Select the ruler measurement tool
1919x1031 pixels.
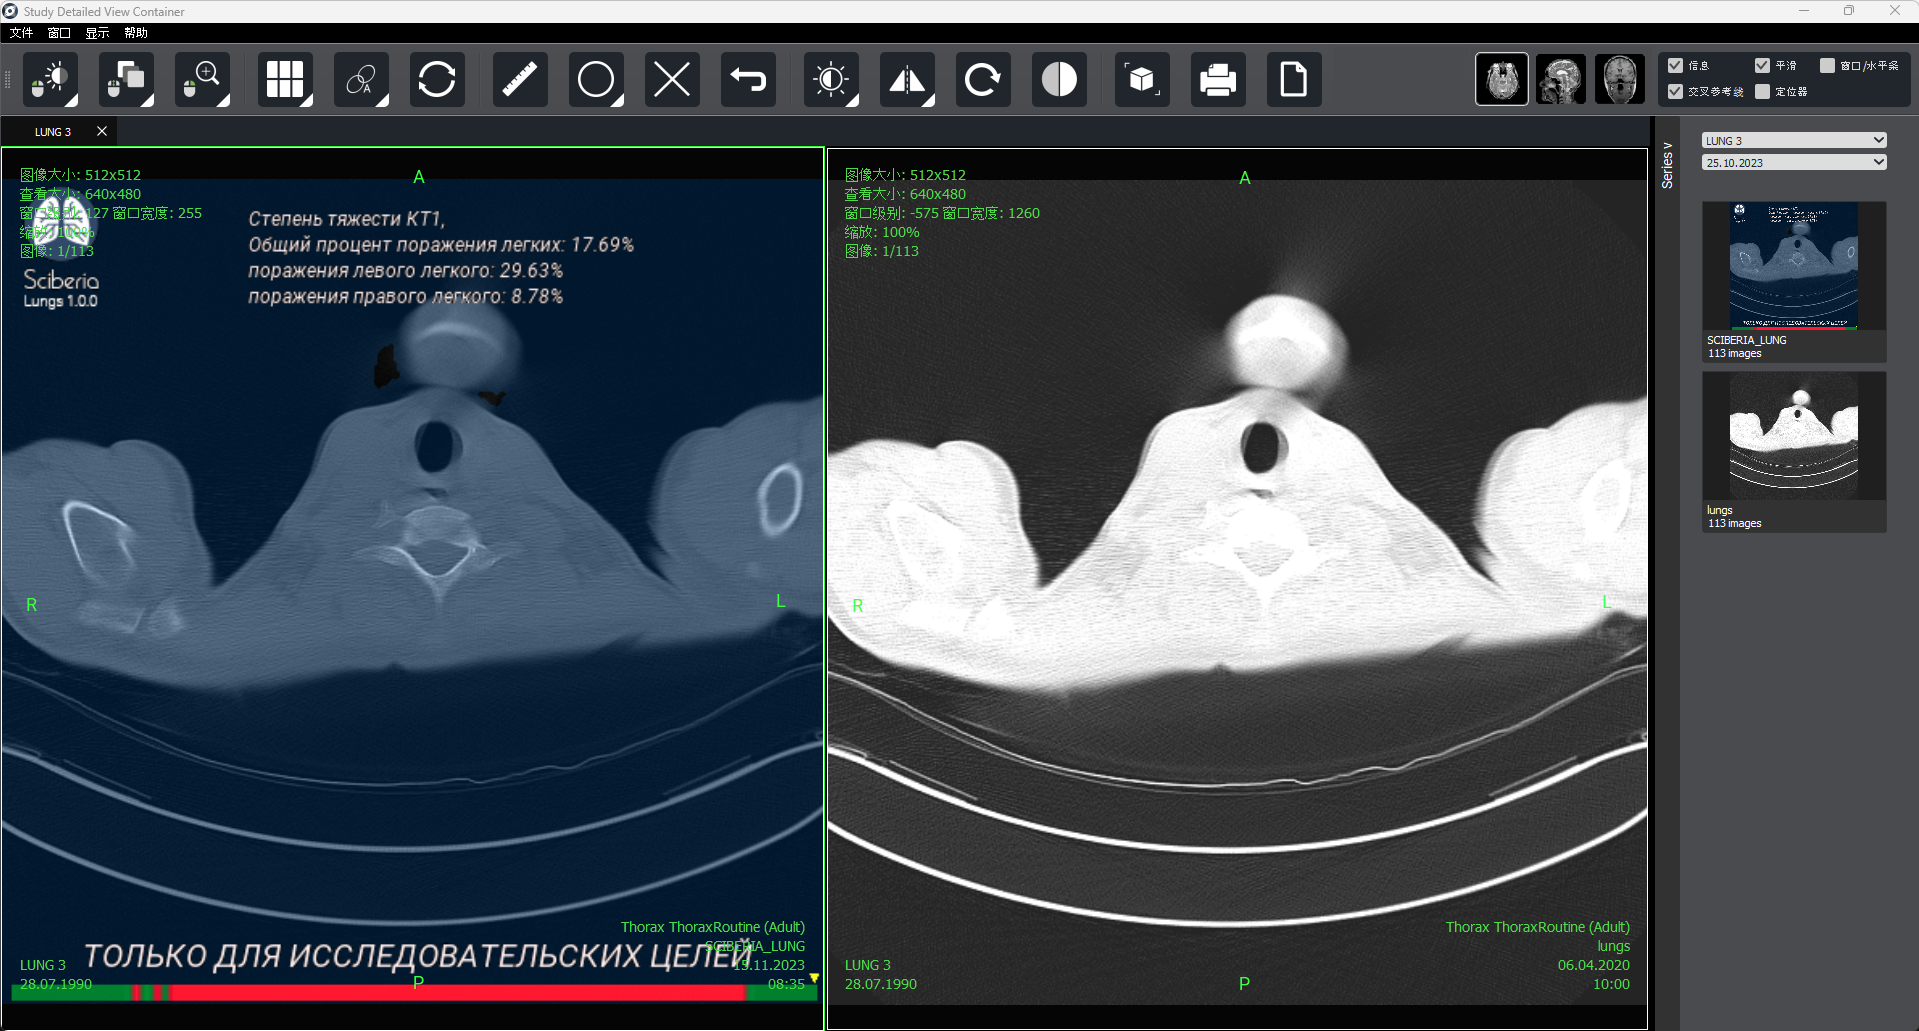520,79
